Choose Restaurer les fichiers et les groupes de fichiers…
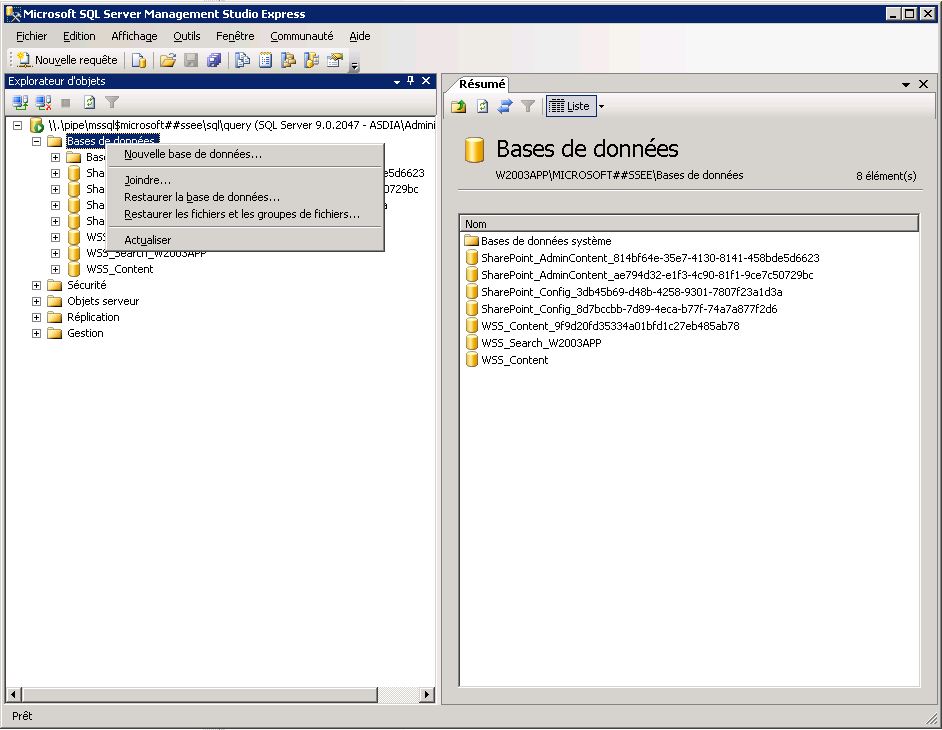Screen dimensions: 942x730 tap(245, 214)
